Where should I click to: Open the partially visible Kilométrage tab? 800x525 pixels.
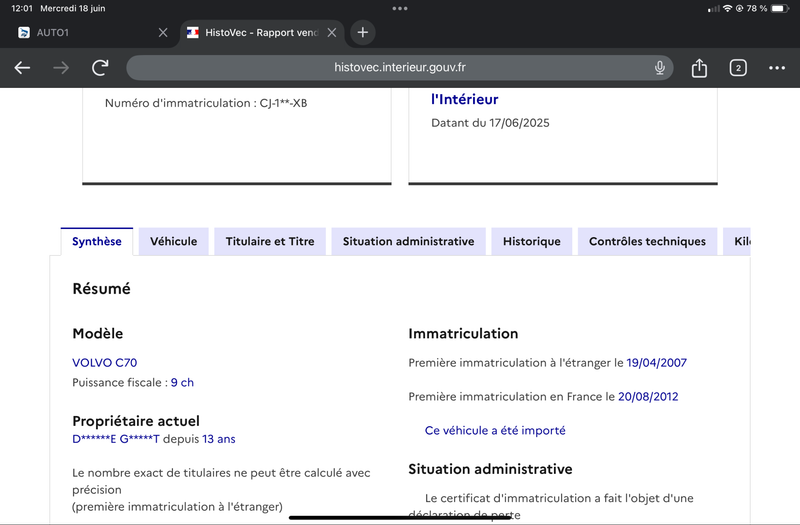(x=737, y=241)
